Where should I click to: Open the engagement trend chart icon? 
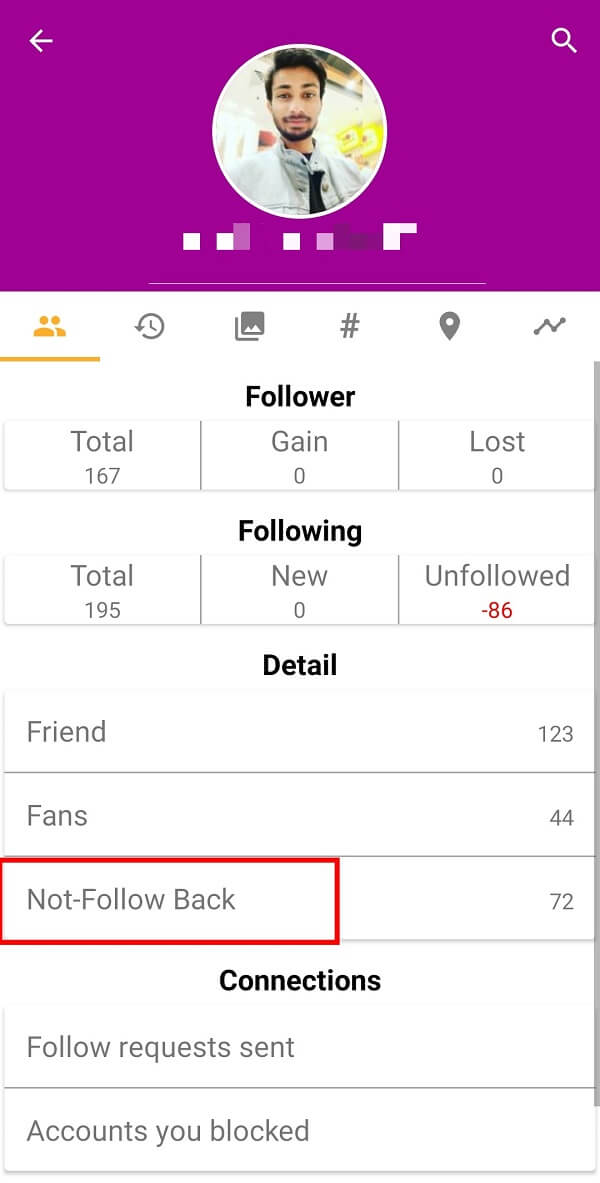click(548, 325)
